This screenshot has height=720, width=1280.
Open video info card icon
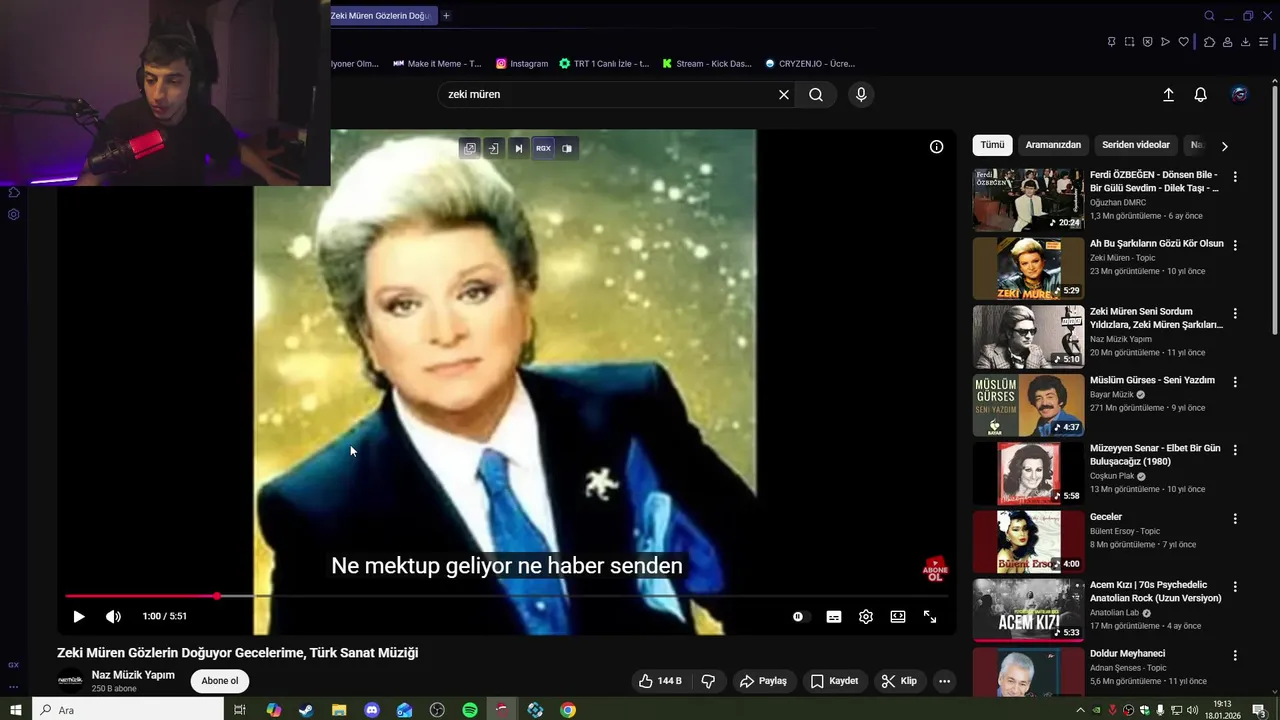click(x=936, y=147)
